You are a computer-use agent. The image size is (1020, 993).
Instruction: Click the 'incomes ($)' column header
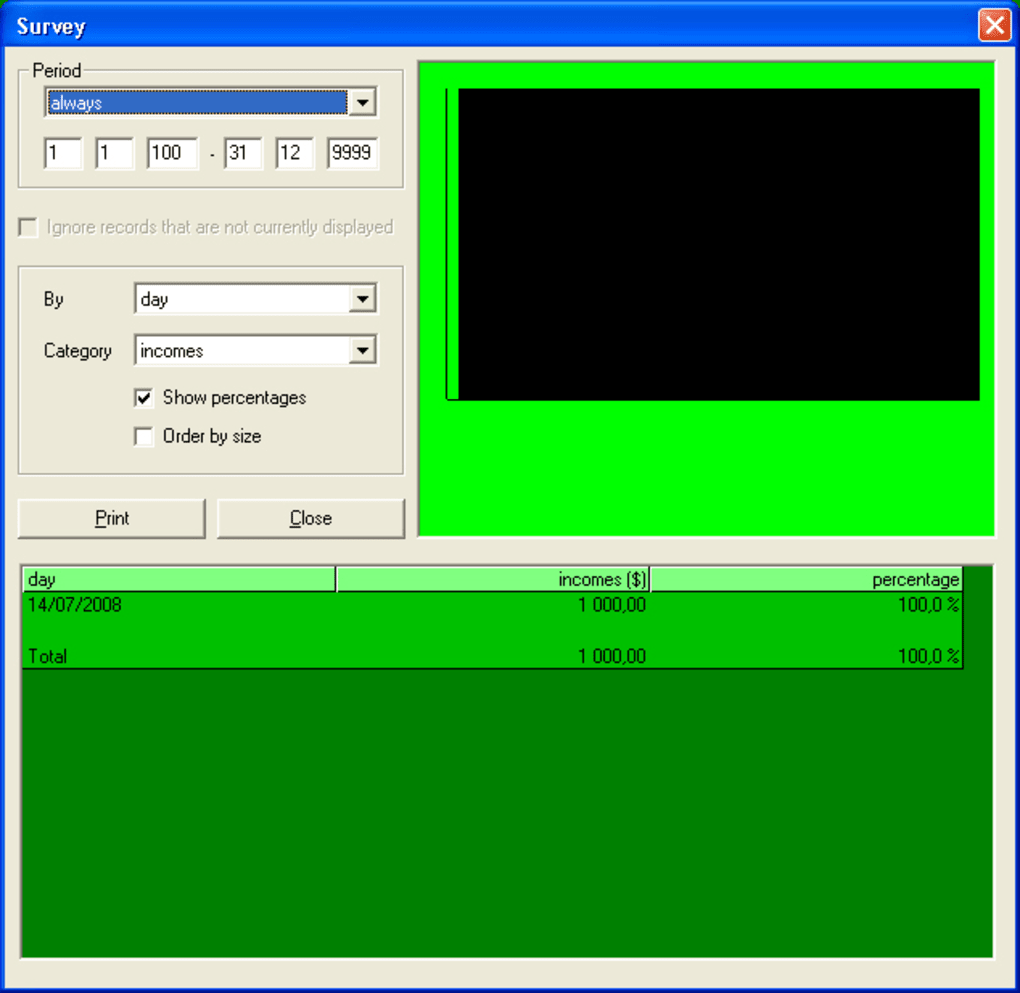click(492, 578)
